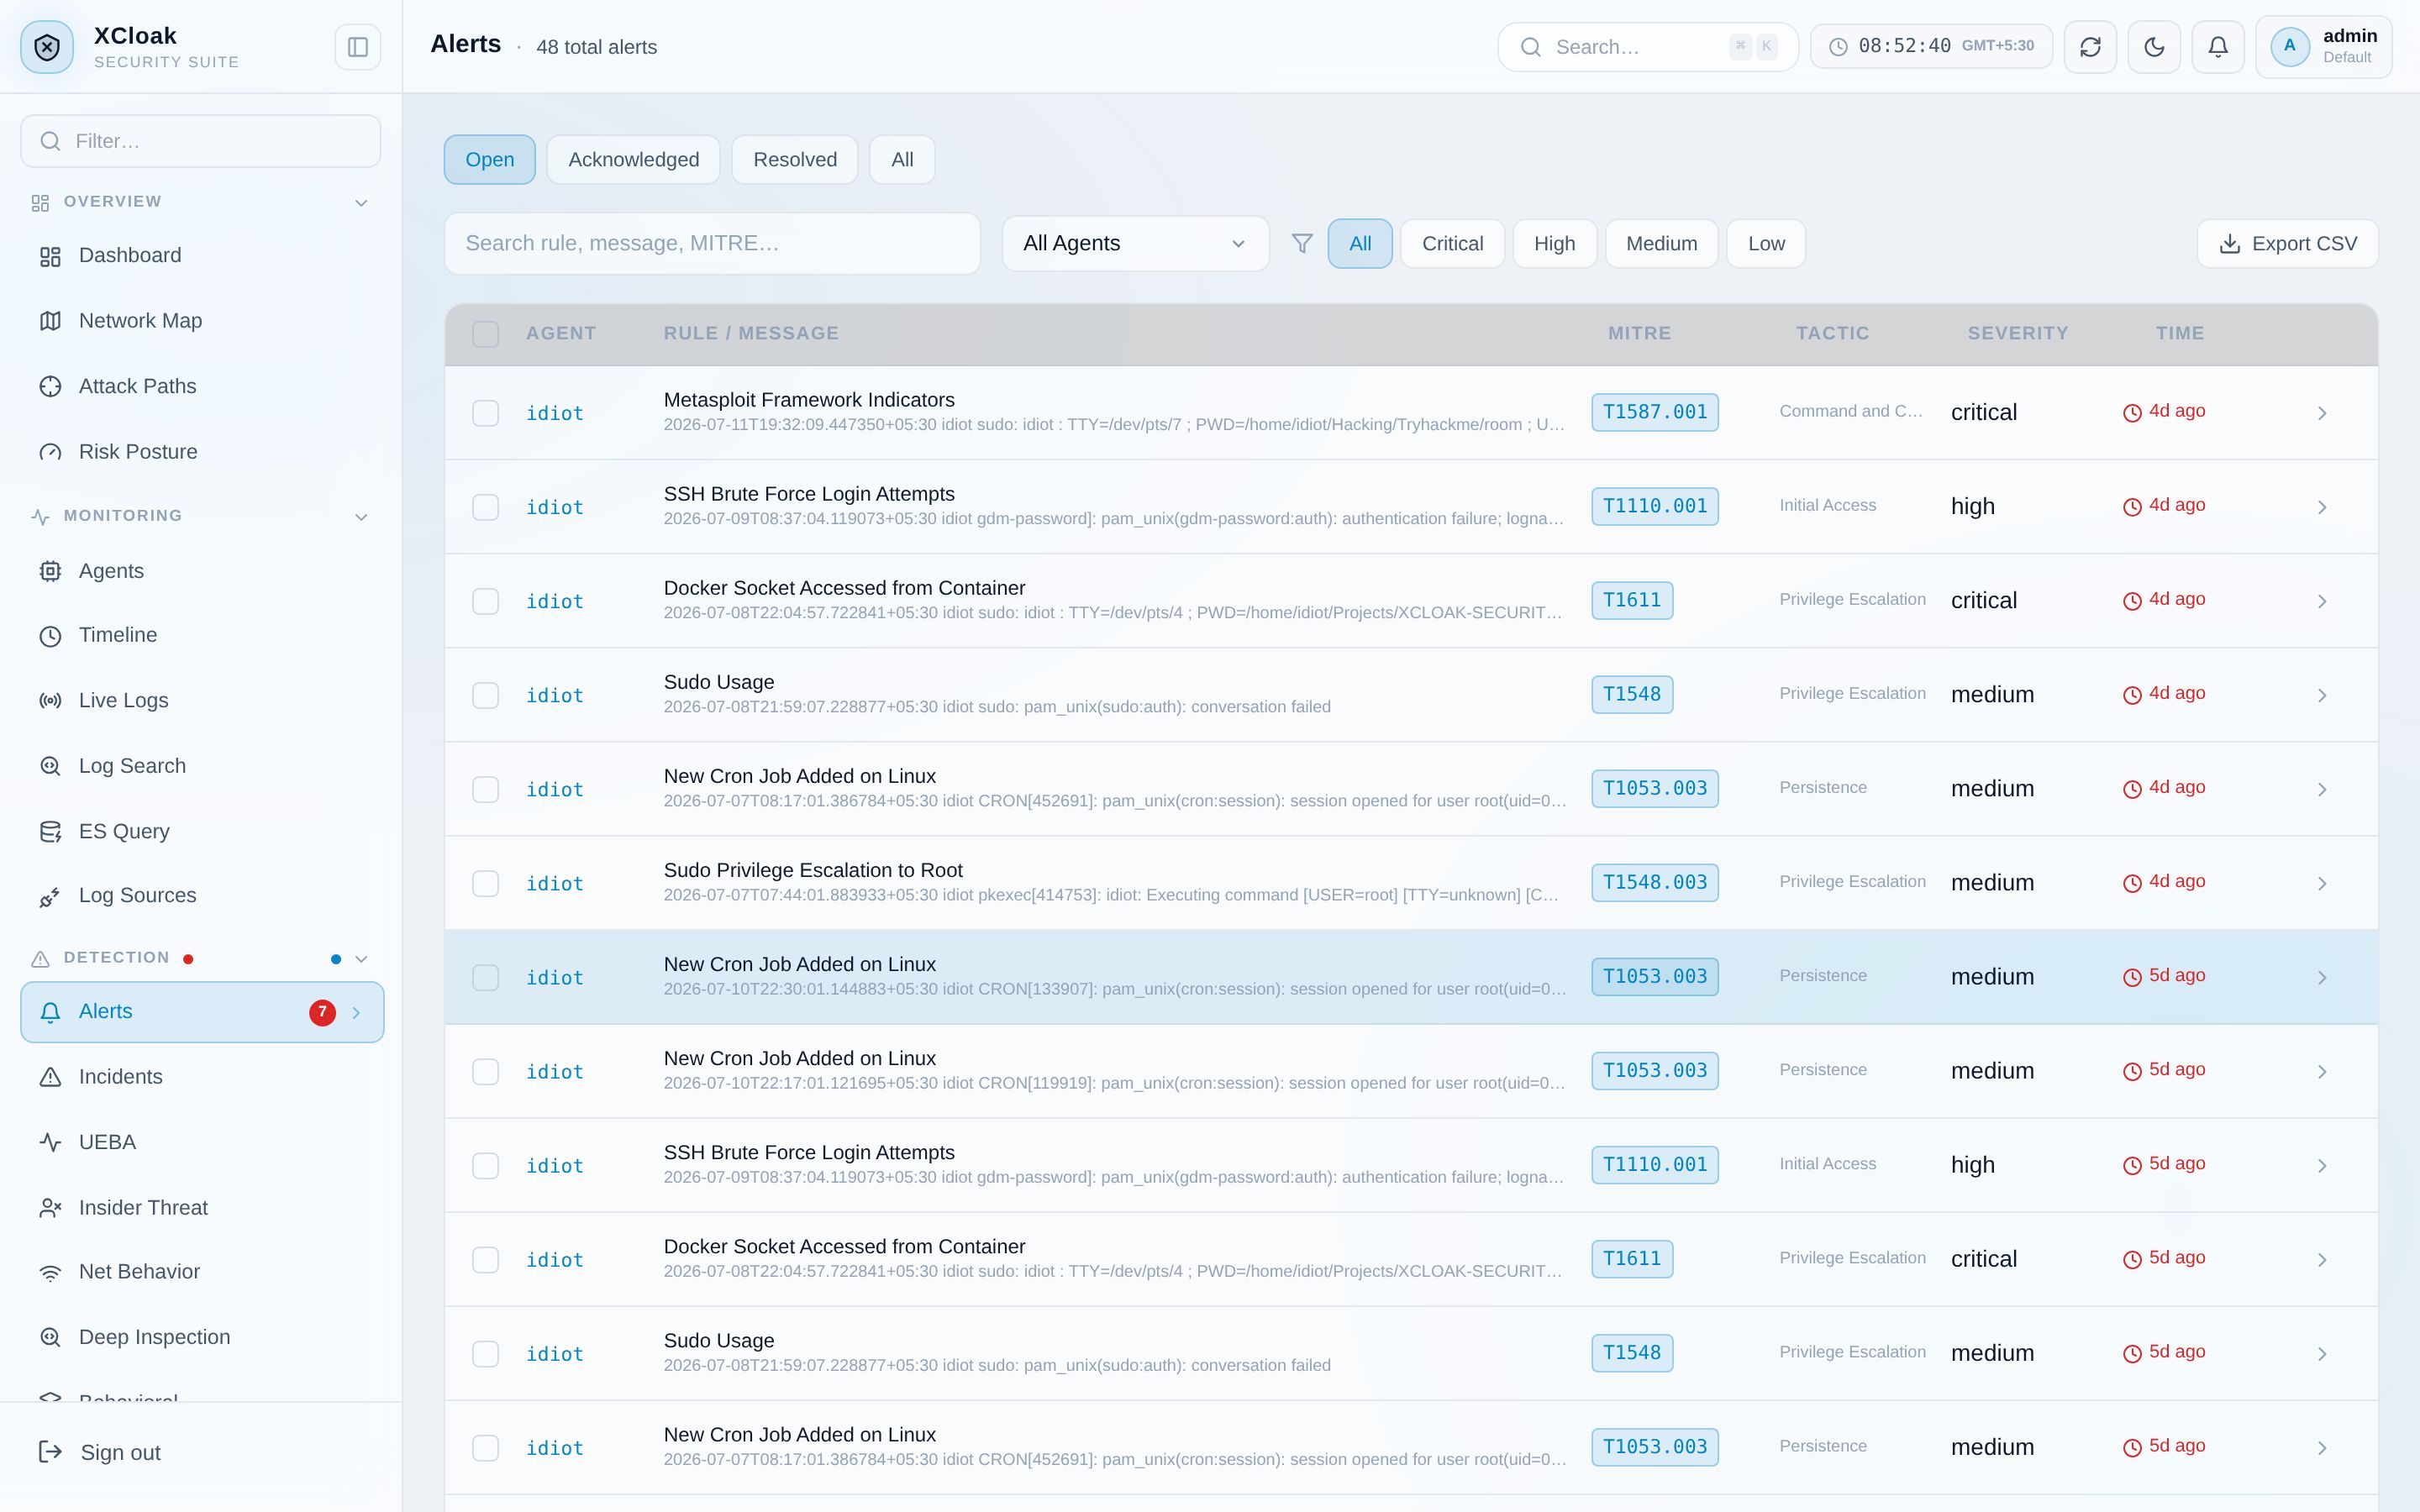
Task: Collapse the MONITORING section chevron
Action: point(361,517)
